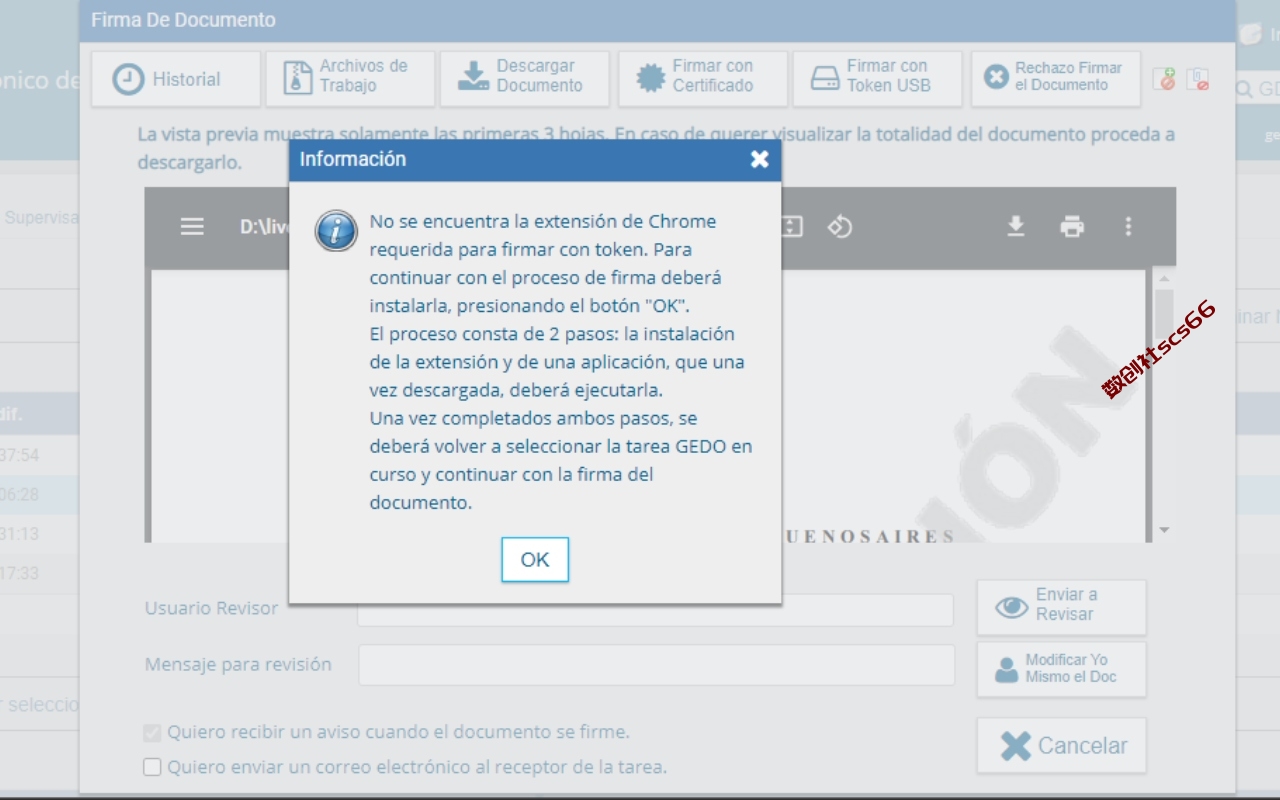Click the PDF scrollbar down arrow

pos(1163,530)
